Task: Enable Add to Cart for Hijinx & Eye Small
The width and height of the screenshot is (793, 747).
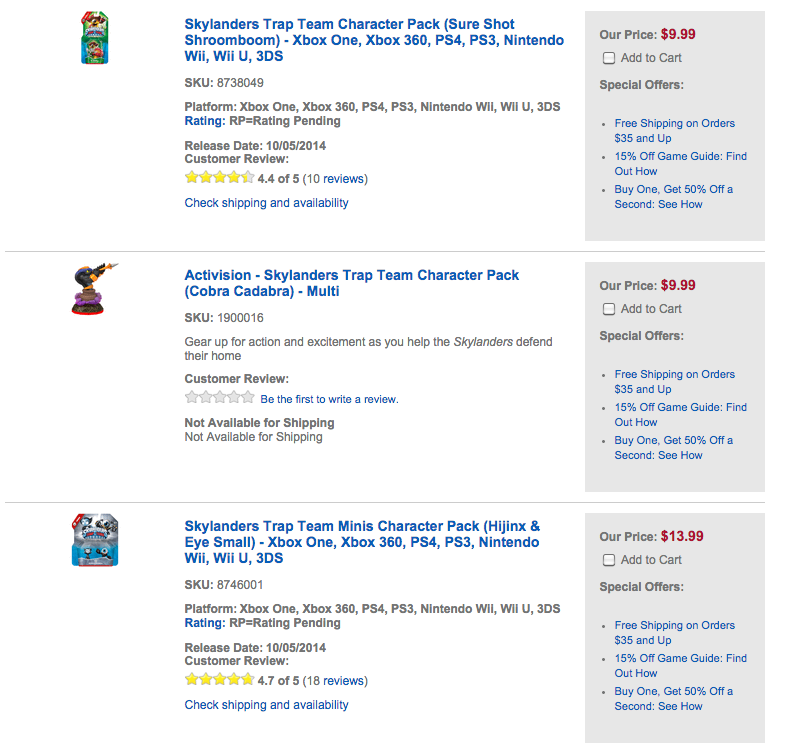Action: click(610, 560)
